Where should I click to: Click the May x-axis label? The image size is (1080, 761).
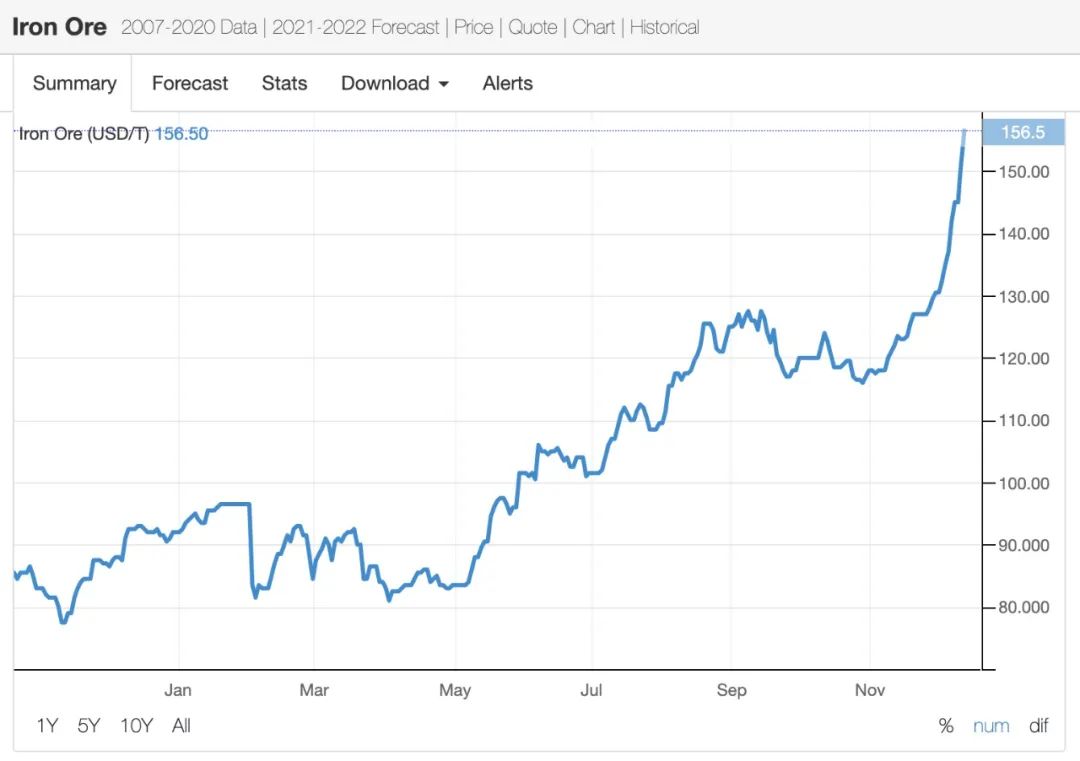tap(455, 690)
